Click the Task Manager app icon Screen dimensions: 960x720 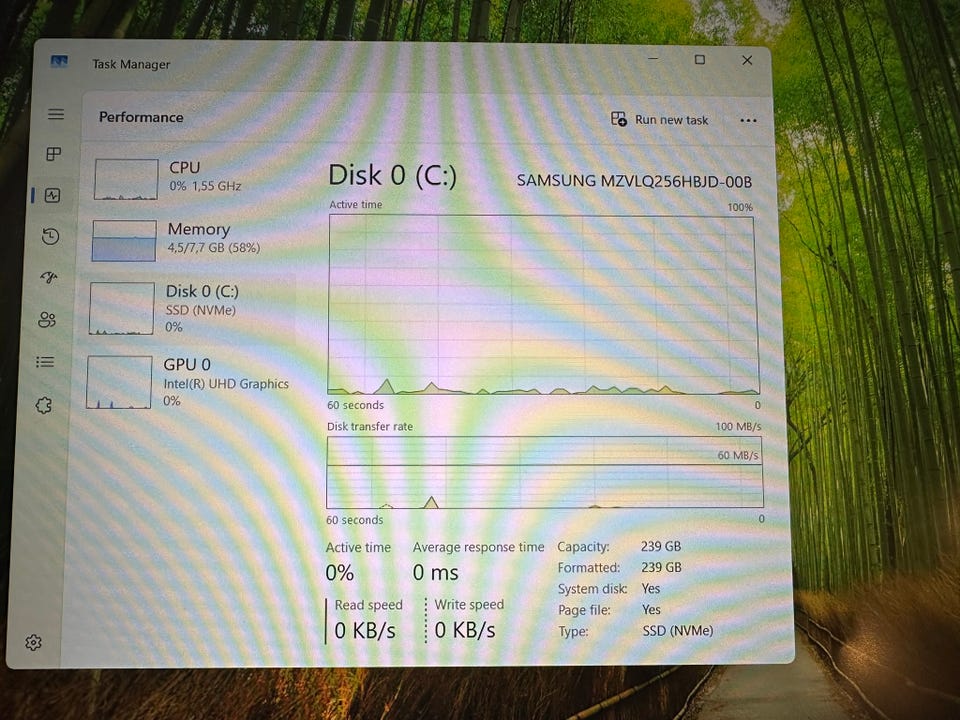[x=59, y=61]
